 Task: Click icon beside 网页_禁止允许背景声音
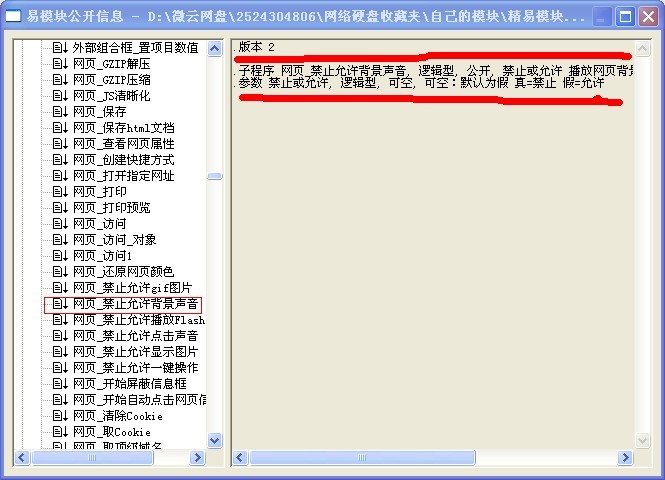coord(60,304)
